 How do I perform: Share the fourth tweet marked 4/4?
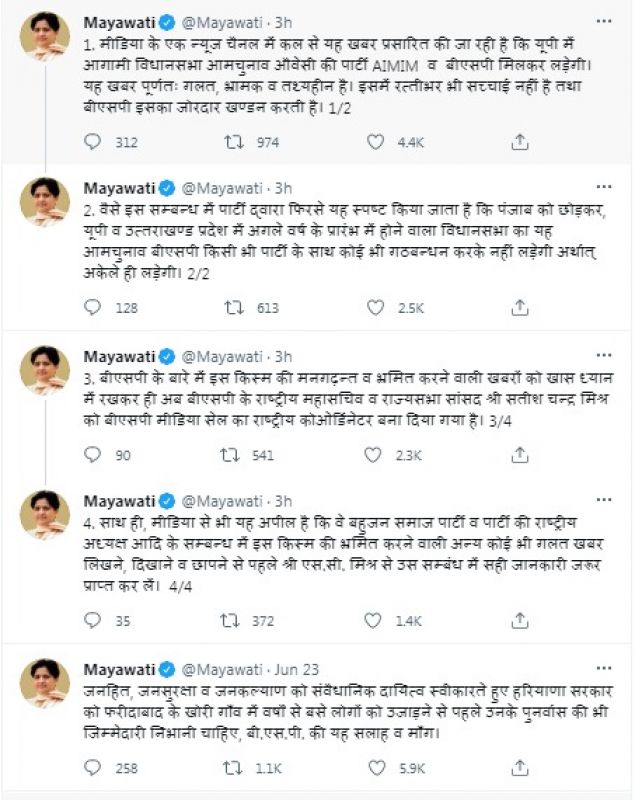pos(518,621)
